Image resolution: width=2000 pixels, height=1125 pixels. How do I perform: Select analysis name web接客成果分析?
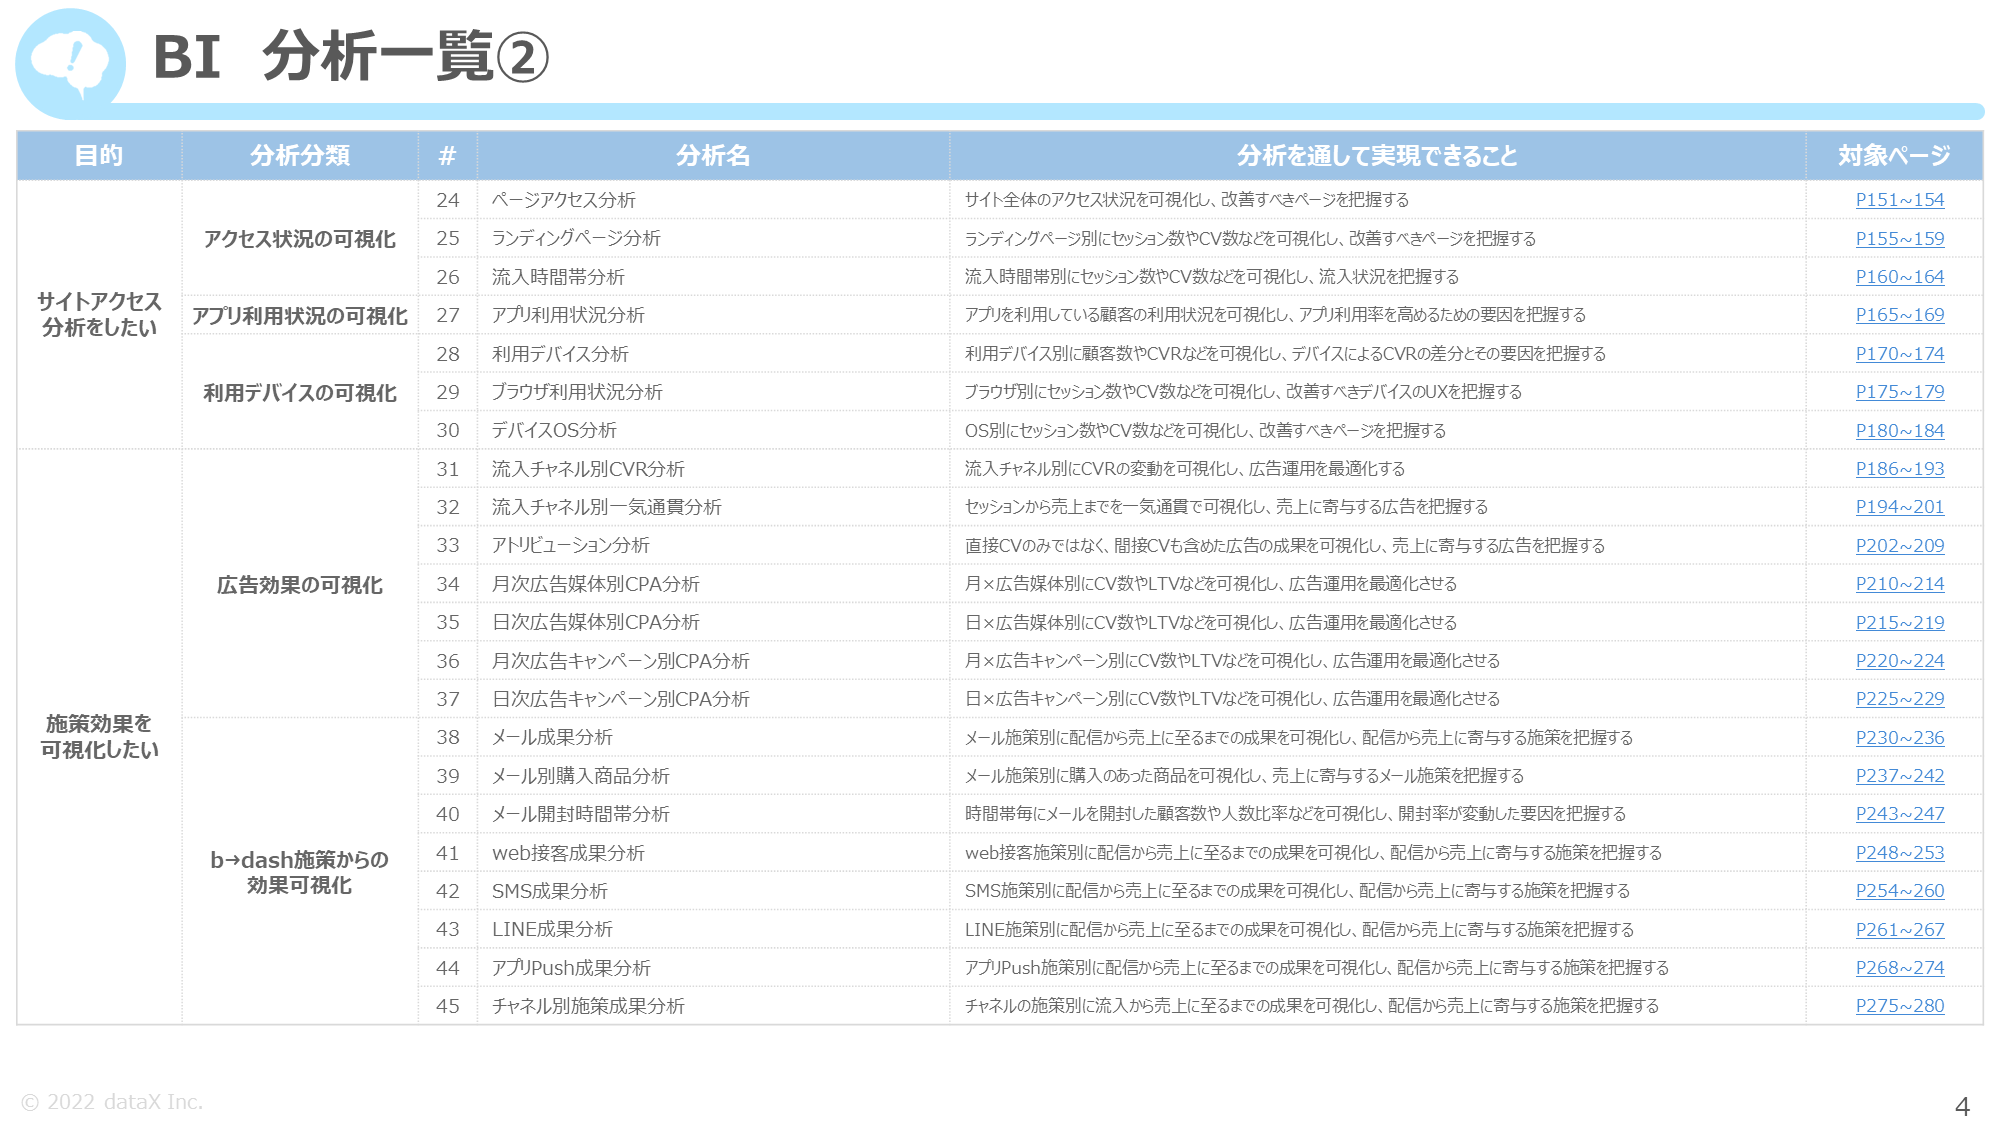(x=568, y=853)
